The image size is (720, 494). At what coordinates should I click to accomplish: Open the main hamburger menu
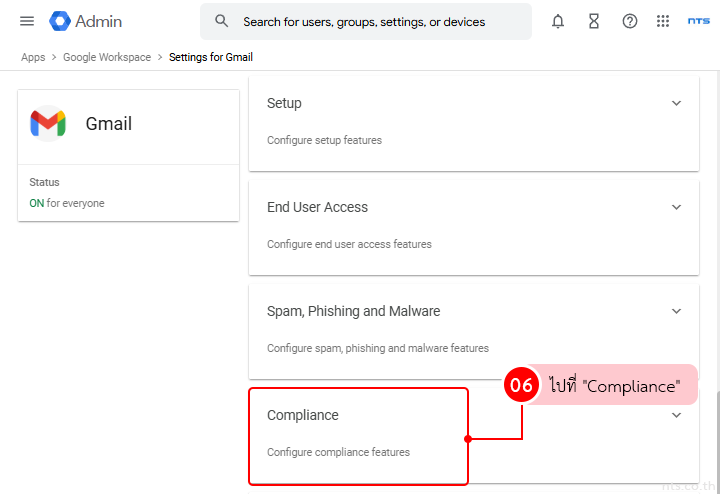click(x=27, y=21)
